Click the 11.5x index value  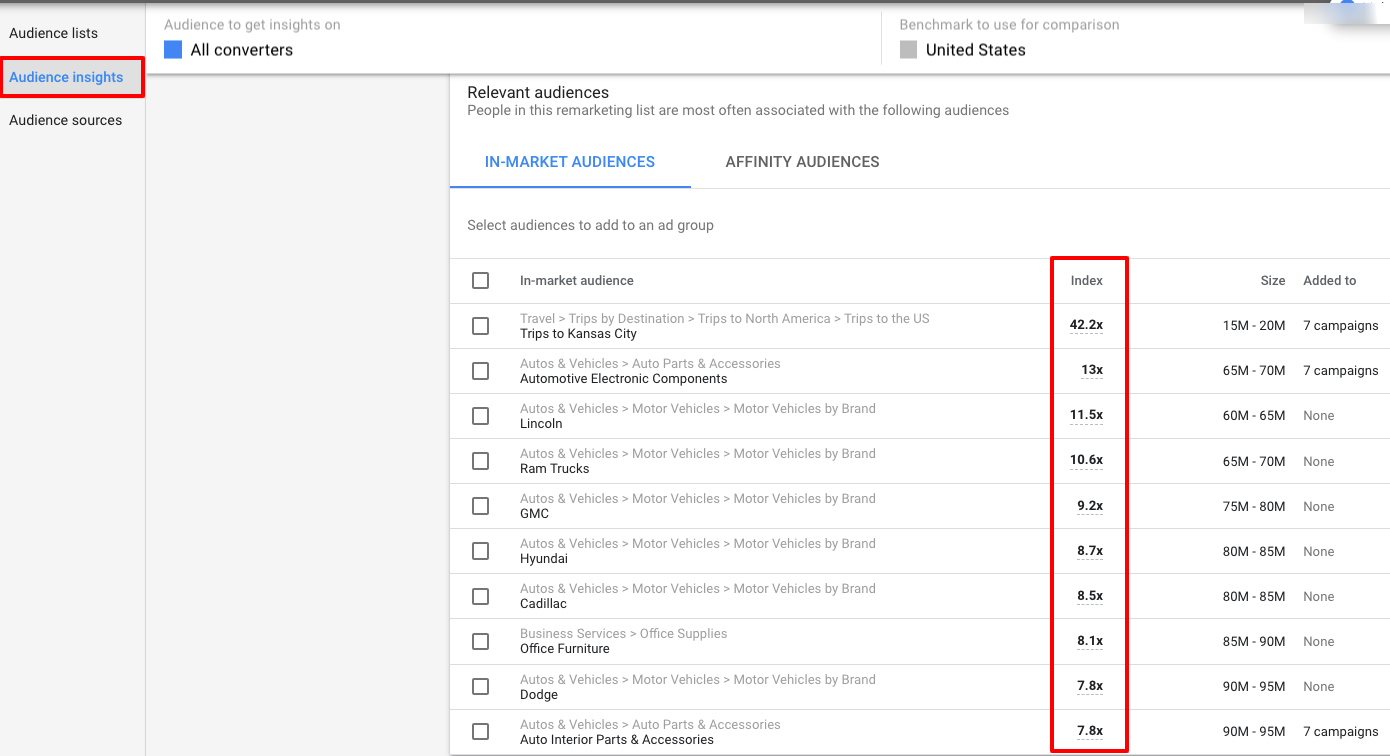coord(1086,415)
